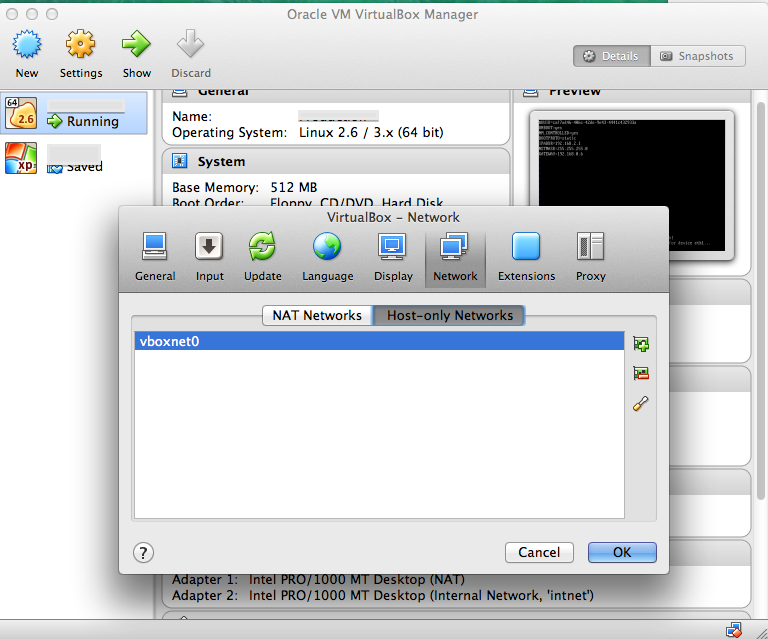Click the 'Base Memory: 512 MB' text
This screenshot has height=639, width=768.
(x=244, y=188)
